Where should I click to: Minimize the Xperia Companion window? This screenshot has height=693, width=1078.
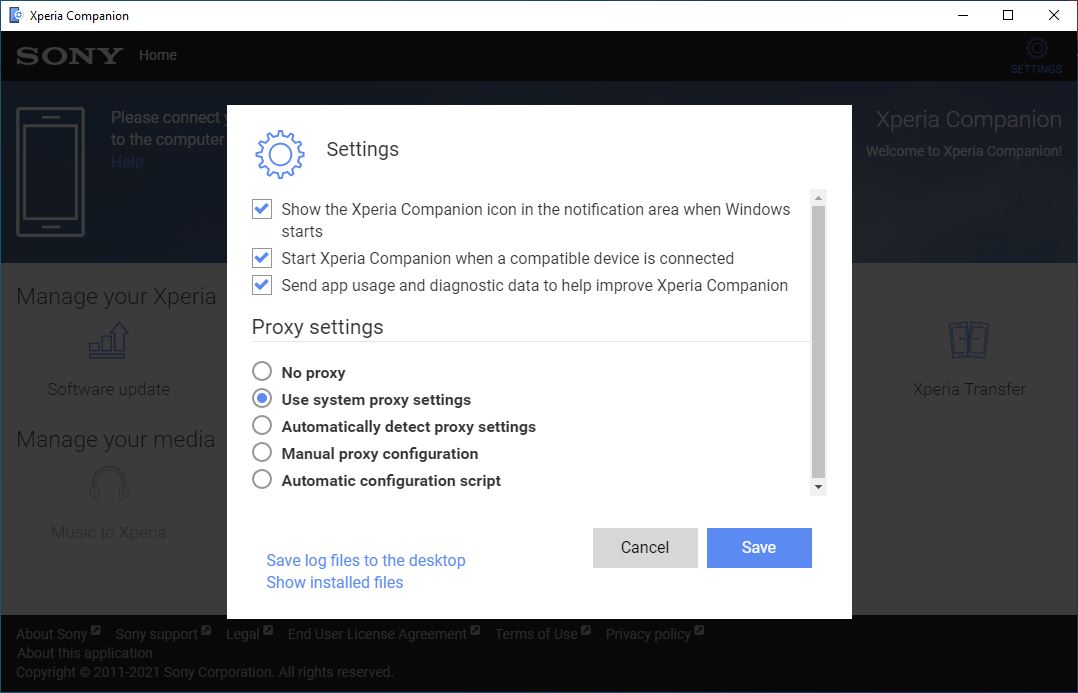point(963,15)
